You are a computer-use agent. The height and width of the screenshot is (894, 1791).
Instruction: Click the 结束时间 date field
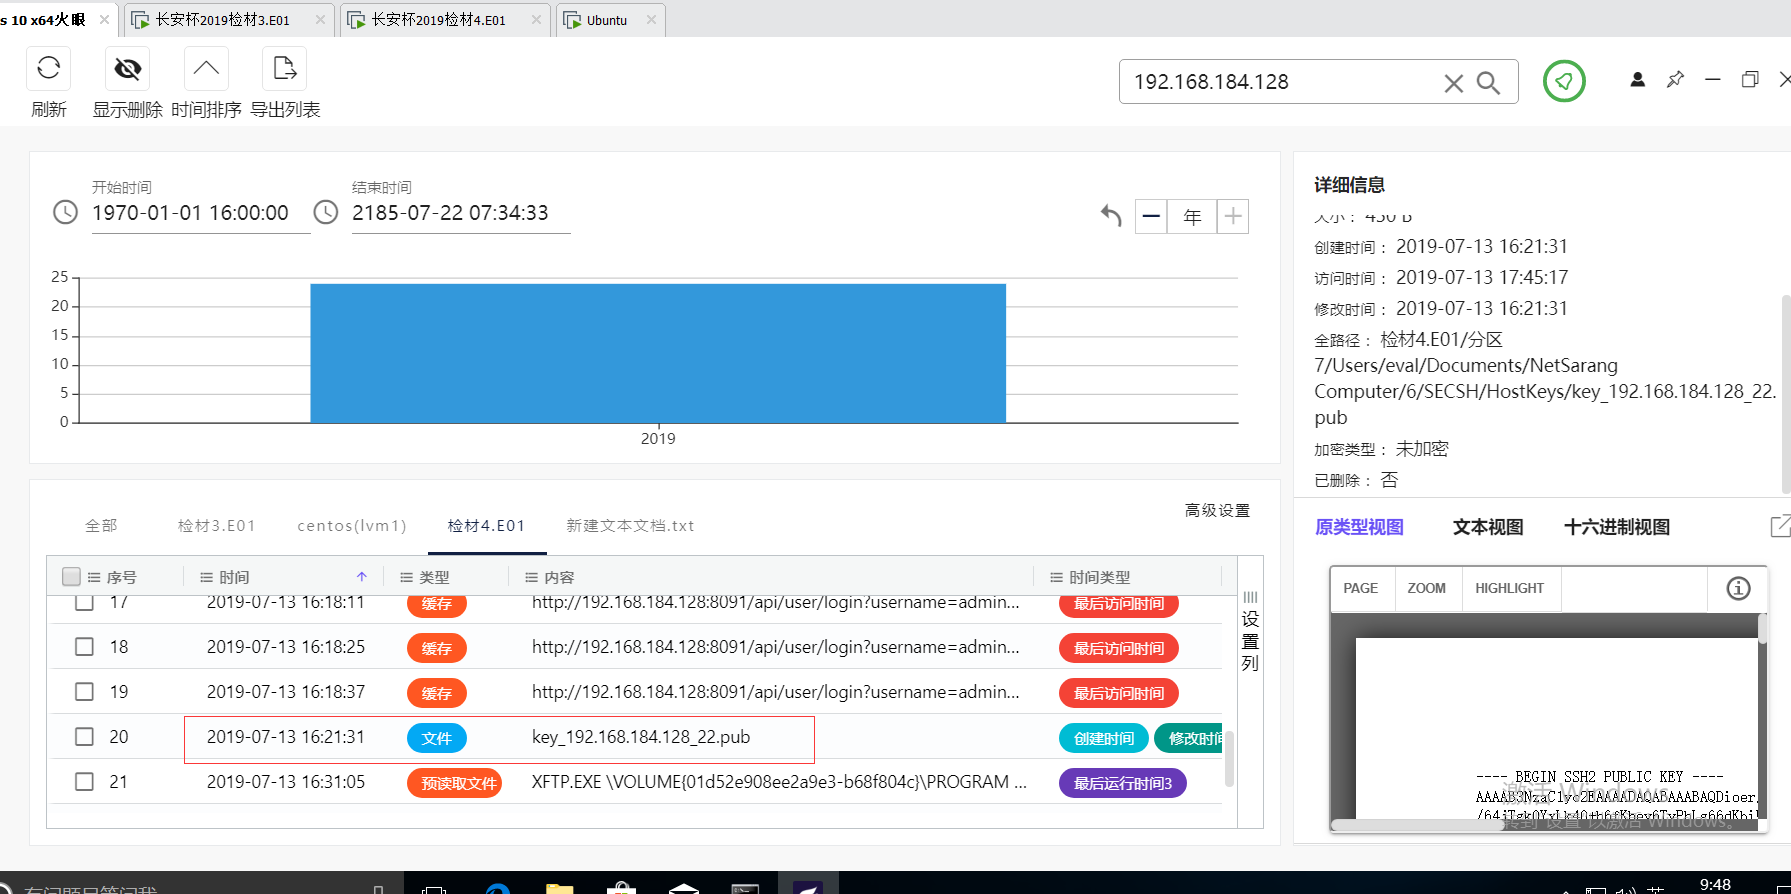tap(460, 213)
